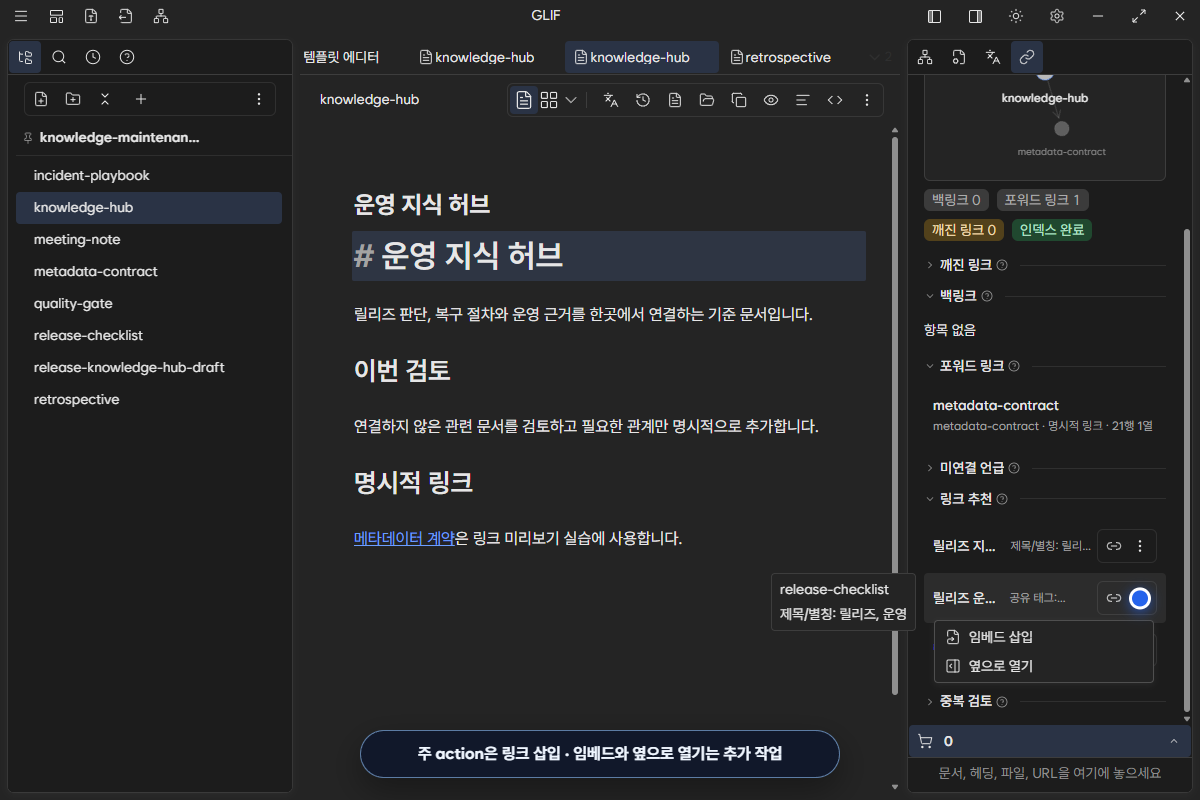The width and height of the screenshot is (1200, 800).
Task: Toggle the left sidebar panel
Action: click(x=935, y=16)
